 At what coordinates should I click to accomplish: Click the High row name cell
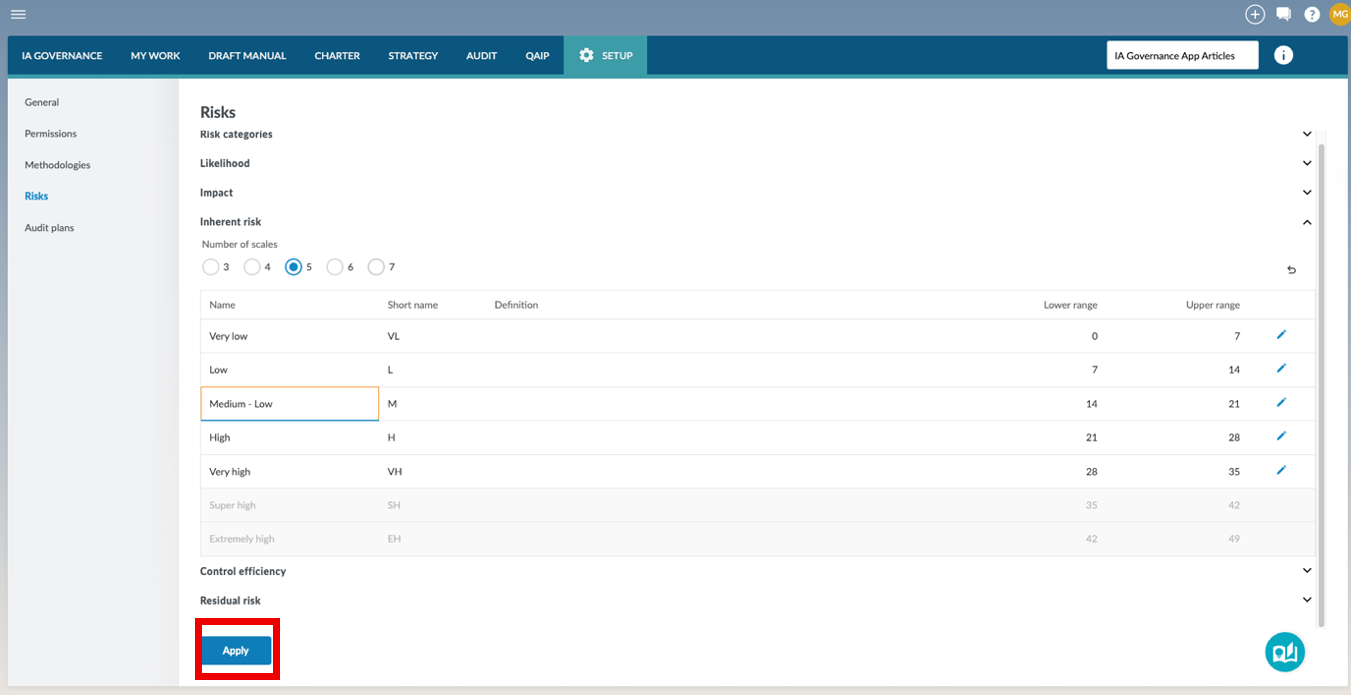290,438
